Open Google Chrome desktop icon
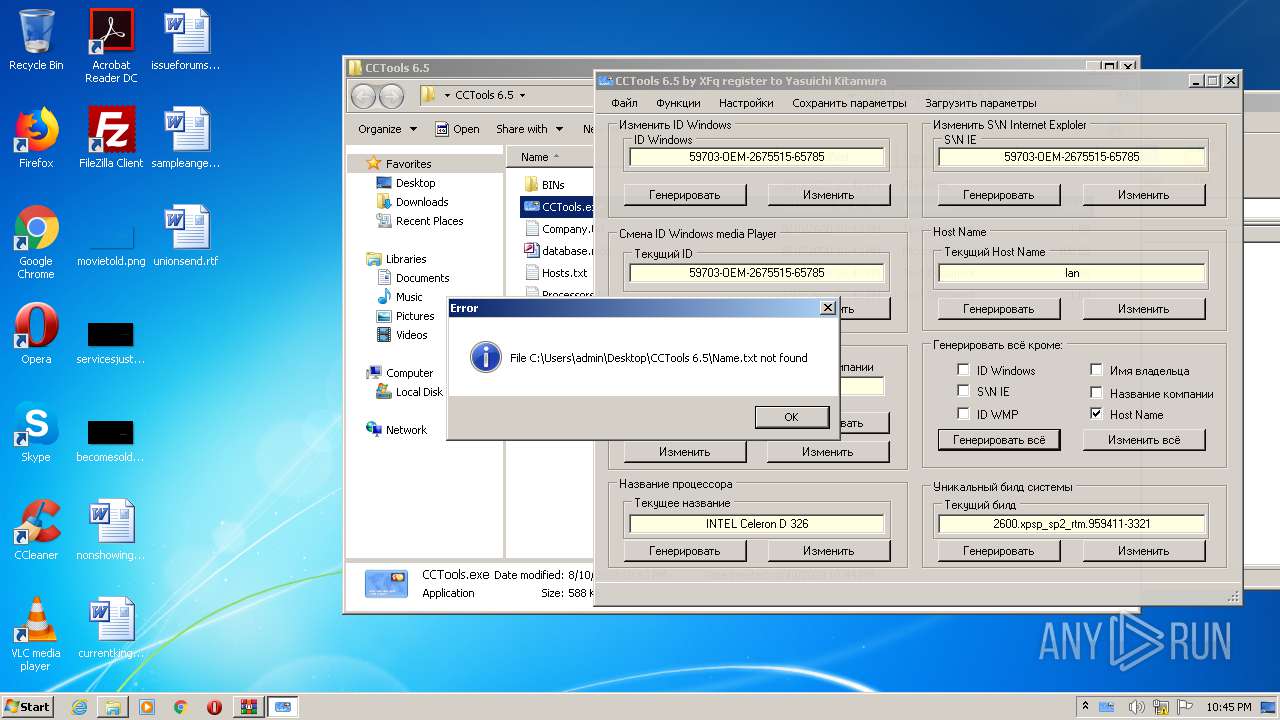 point(36,243)
